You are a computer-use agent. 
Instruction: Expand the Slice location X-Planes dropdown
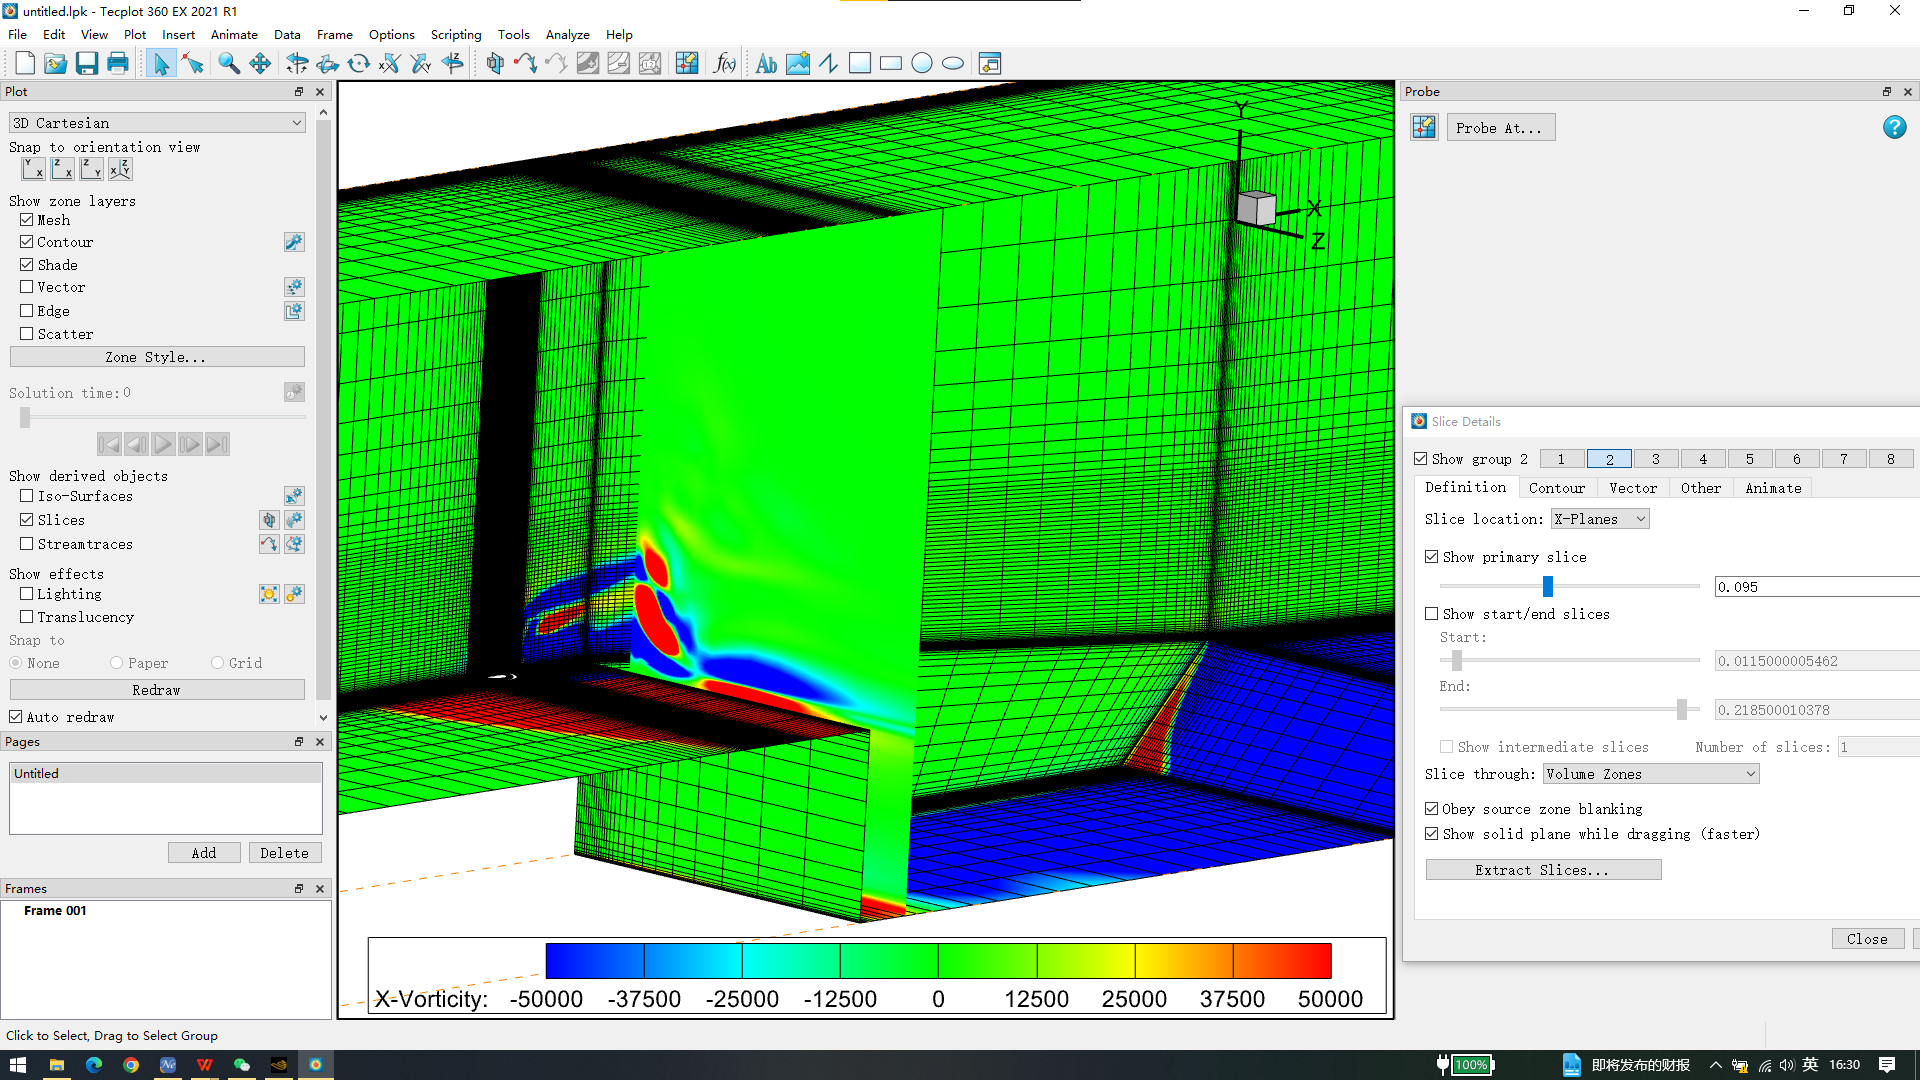(1599, 519)
